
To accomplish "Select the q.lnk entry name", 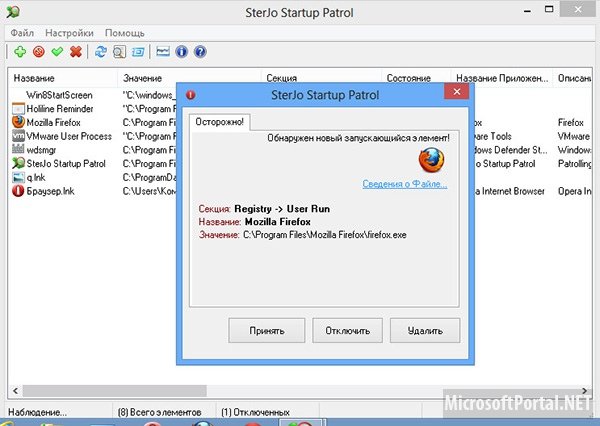I will pos(36,177).
